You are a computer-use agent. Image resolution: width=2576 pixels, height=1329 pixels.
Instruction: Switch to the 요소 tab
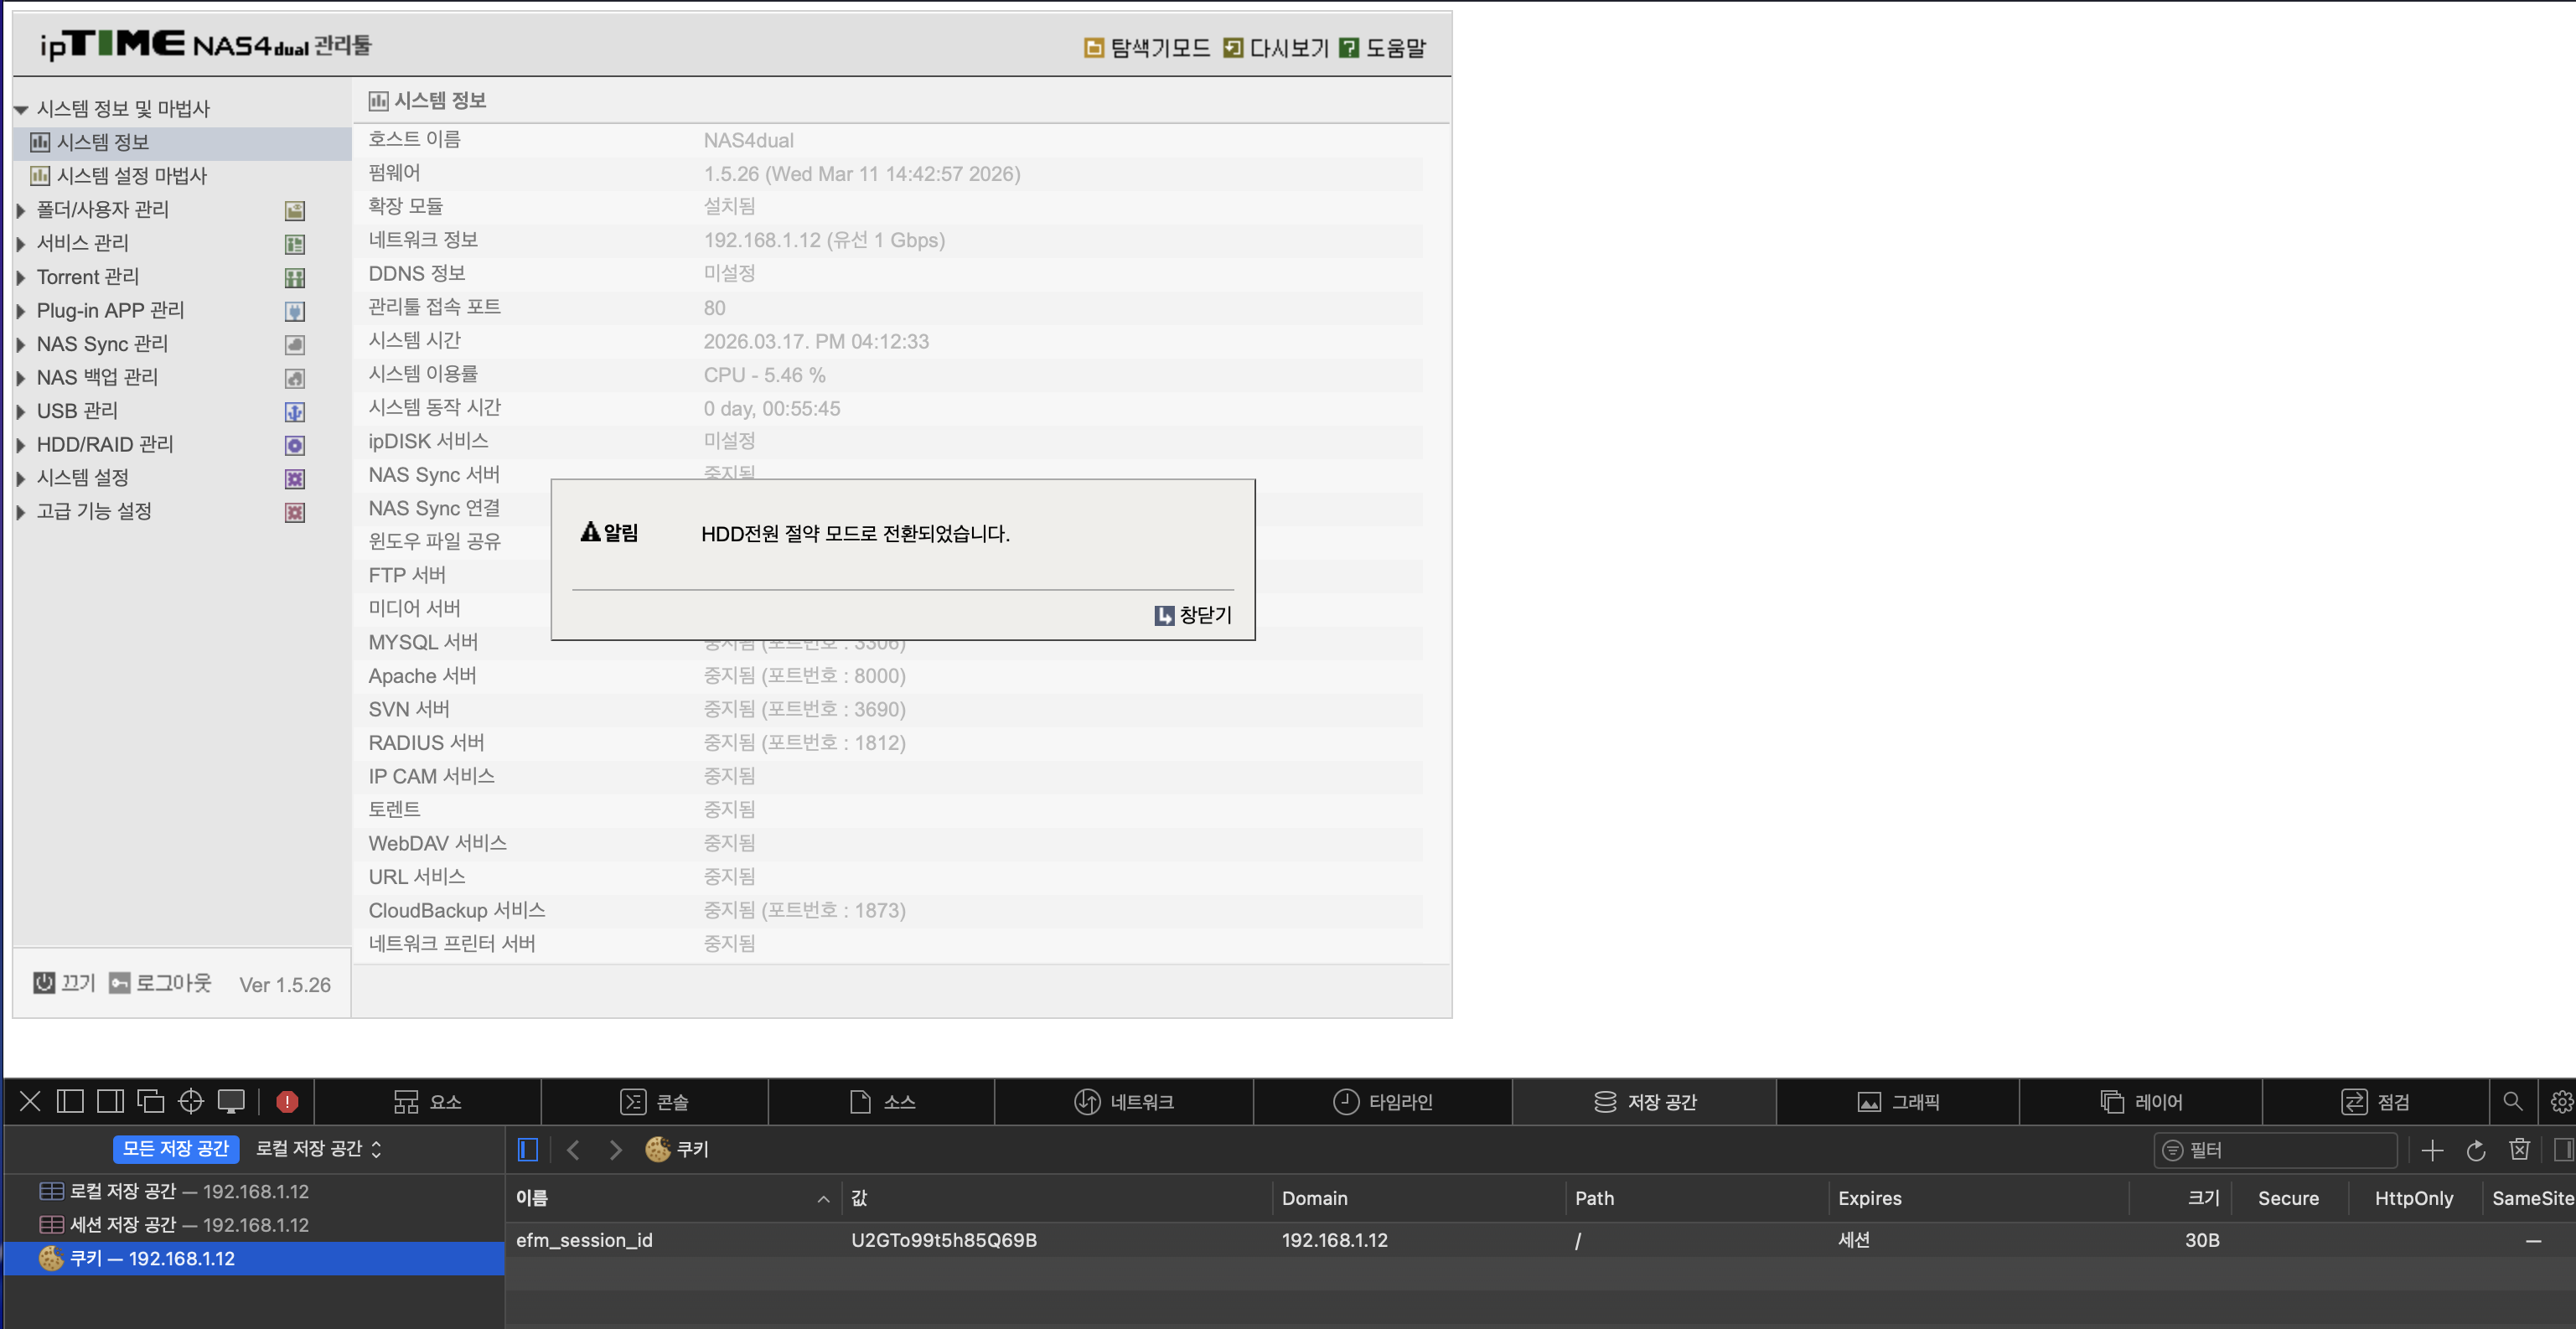[x=428, y=1101]
